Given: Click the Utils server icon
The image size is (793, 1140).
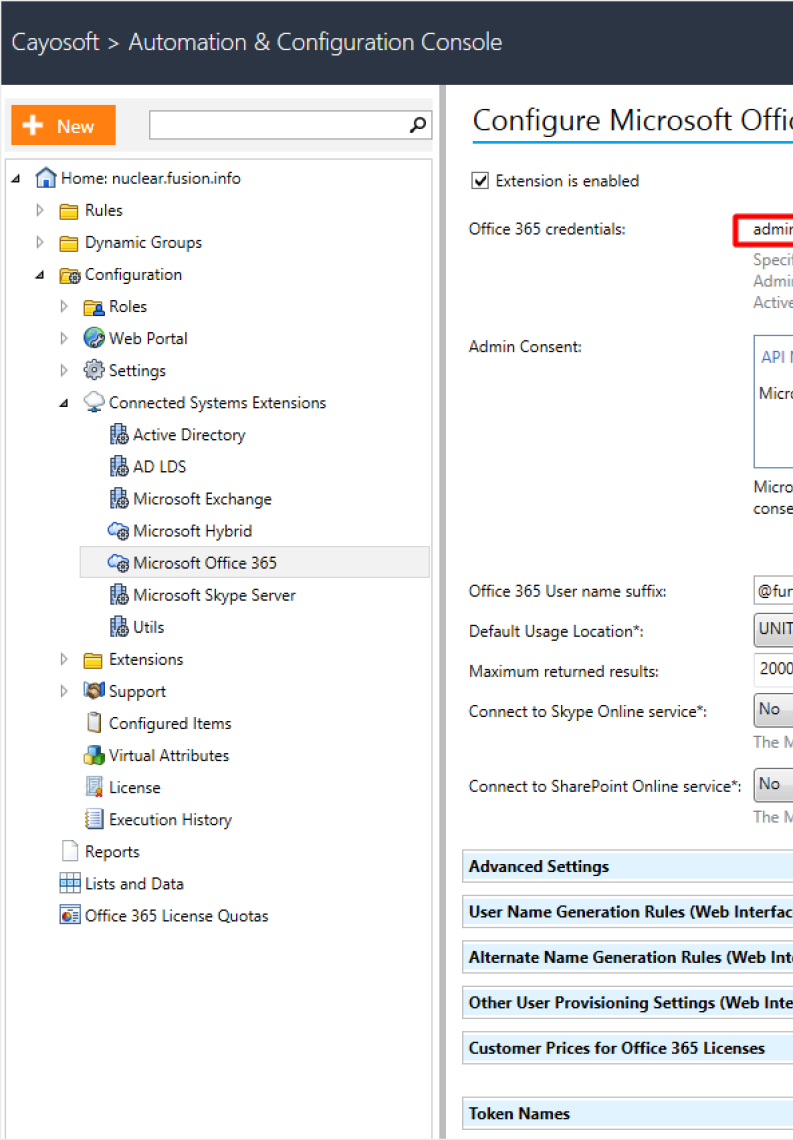Looking at the screenshot, I should [118, 627].
